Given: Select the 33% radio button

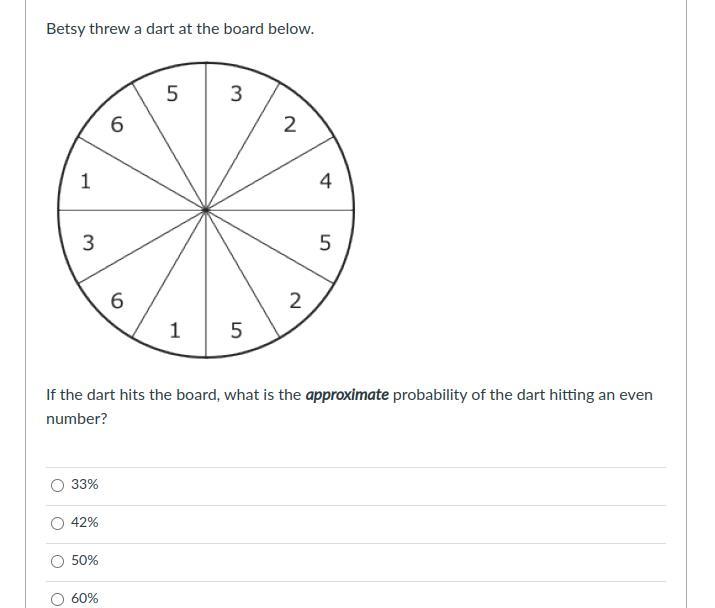Looking at the screenshot, I should click(58, 485).
